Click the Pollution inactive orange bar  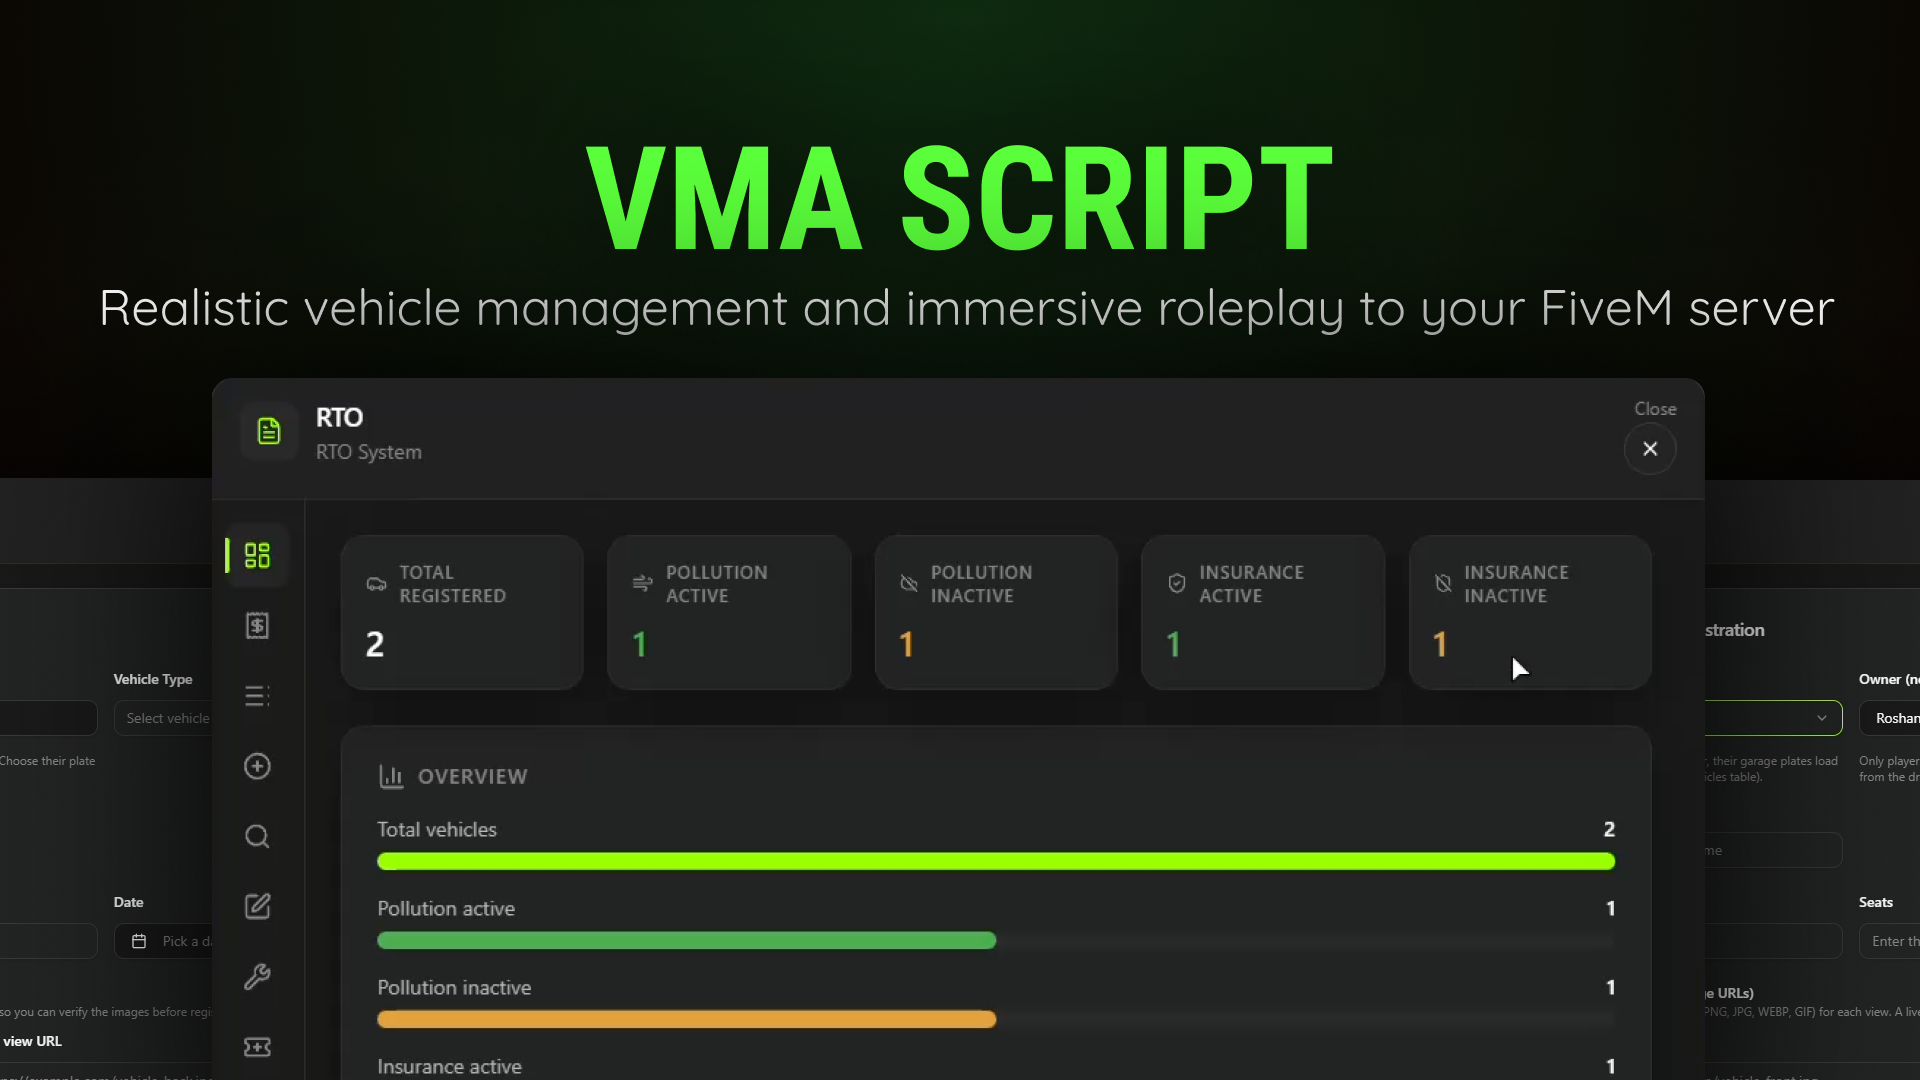coord(686,1019)
